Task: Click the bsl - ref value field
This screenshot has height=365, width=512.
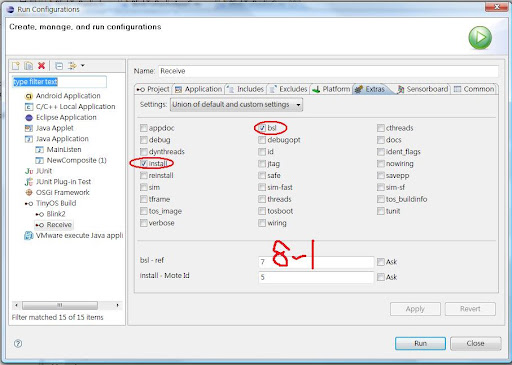Action: [316, 262]
